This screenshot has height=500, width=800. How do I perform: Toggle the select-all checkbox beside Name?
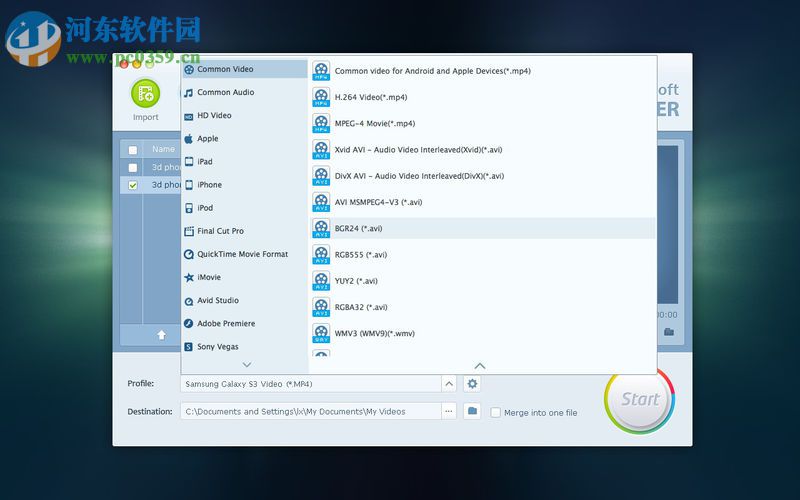tap(133, 149)
